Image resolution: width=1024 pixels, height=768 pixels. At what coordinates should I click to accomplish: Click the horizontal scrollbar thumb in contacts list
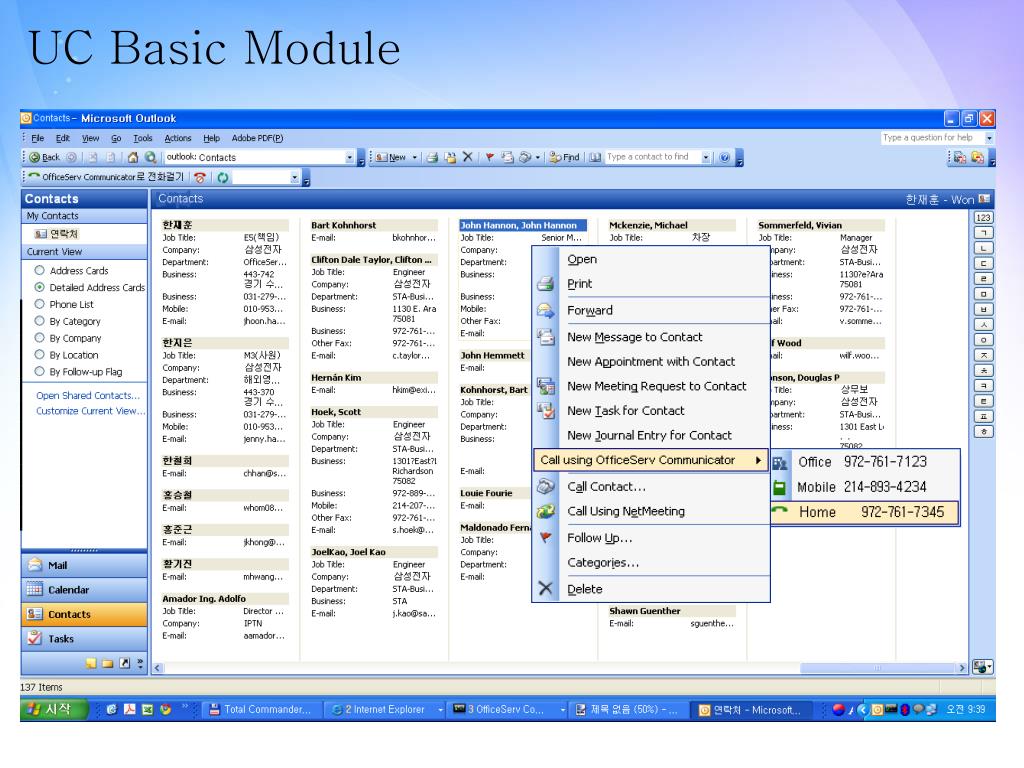click(878, 668)
